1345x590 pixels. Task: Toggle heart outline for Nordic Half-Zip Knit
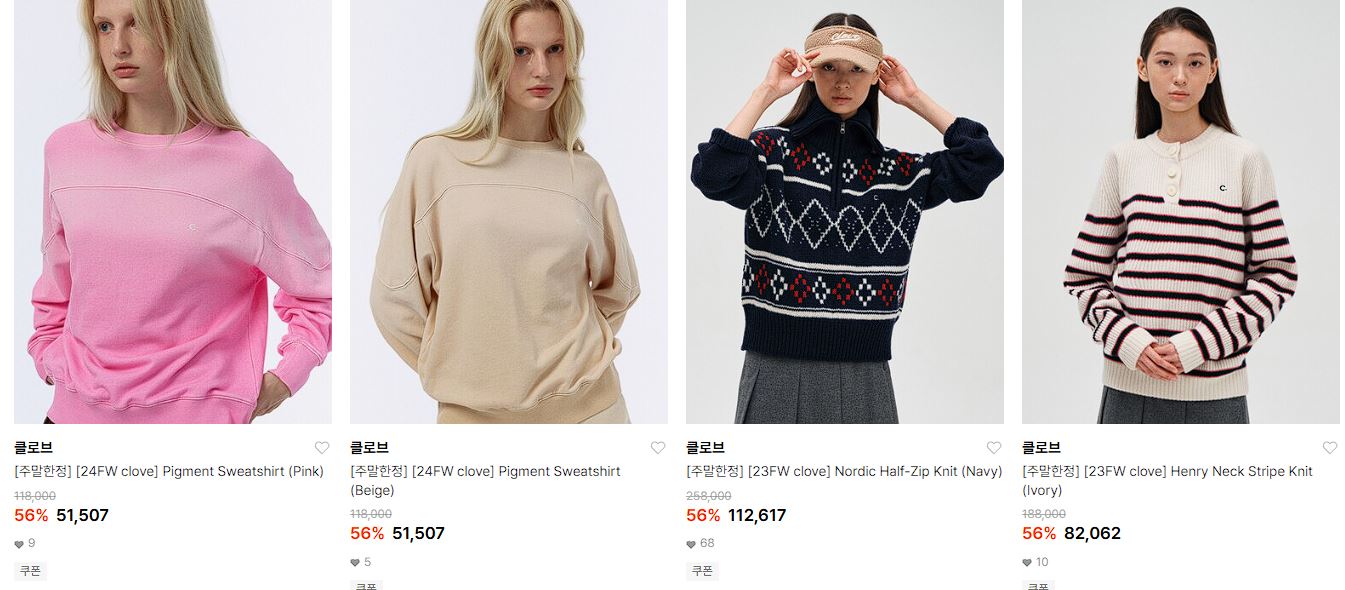coord(994,448)
